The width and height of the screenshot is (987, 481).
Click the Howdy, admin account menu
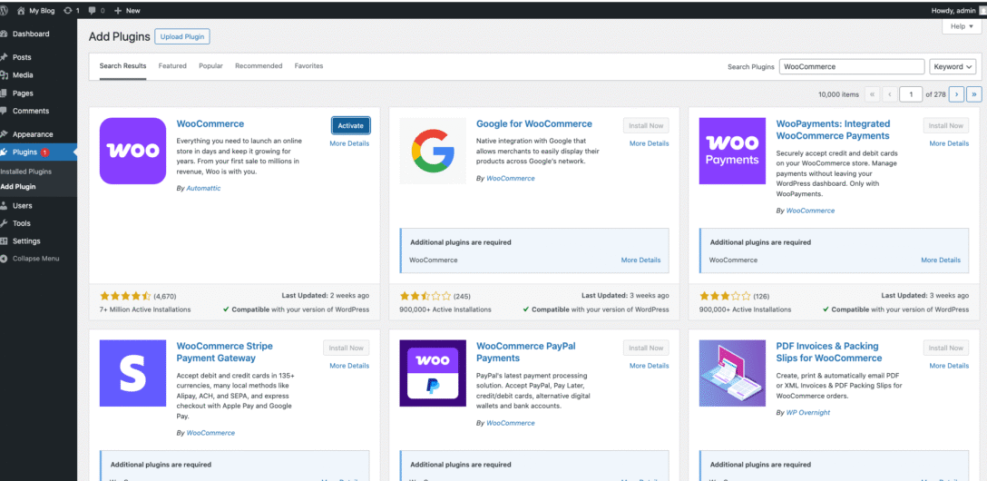click(954, 11)
